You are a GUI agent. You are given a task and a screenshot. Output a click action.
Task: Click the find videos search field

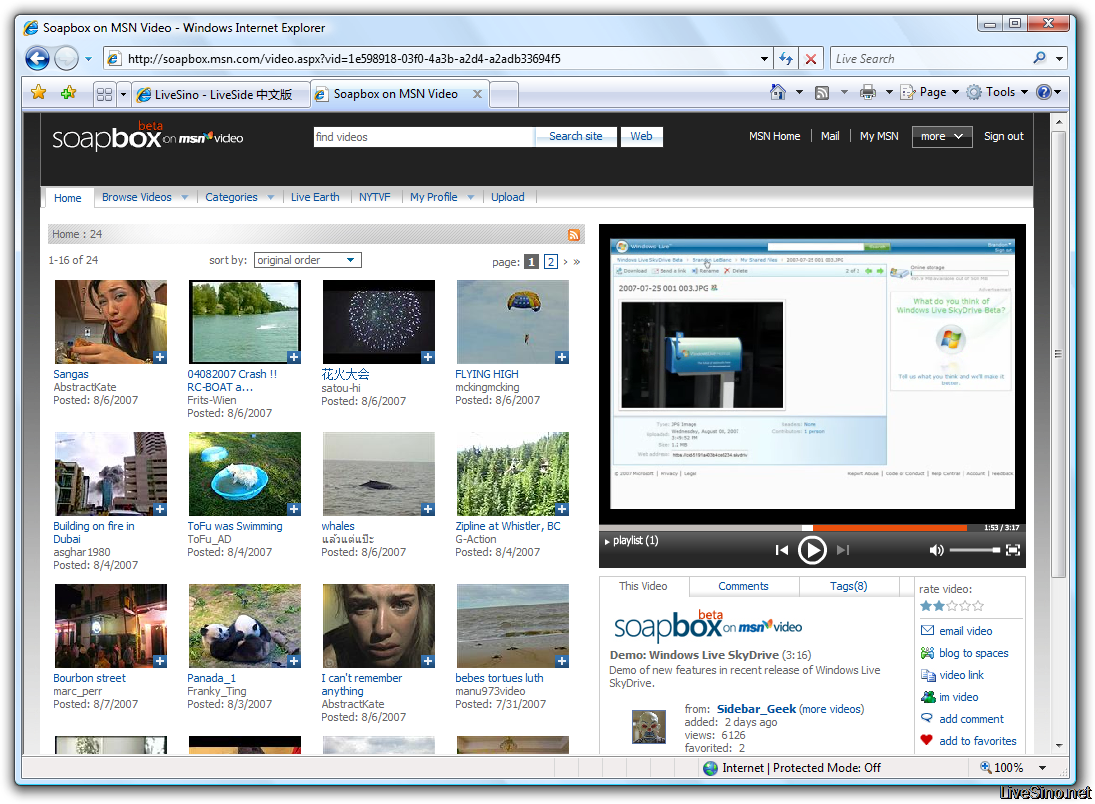pos(424,137)
